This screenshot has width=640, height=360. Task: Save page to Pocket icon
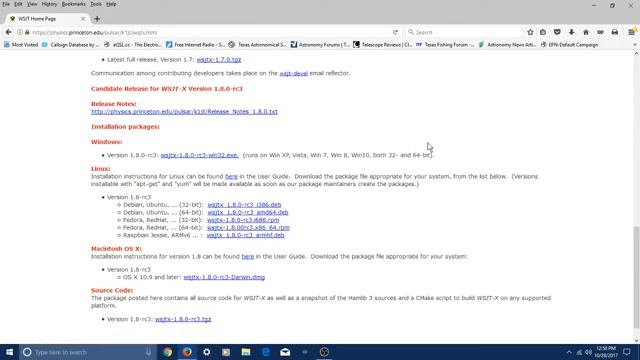click(x=557, y=32)
